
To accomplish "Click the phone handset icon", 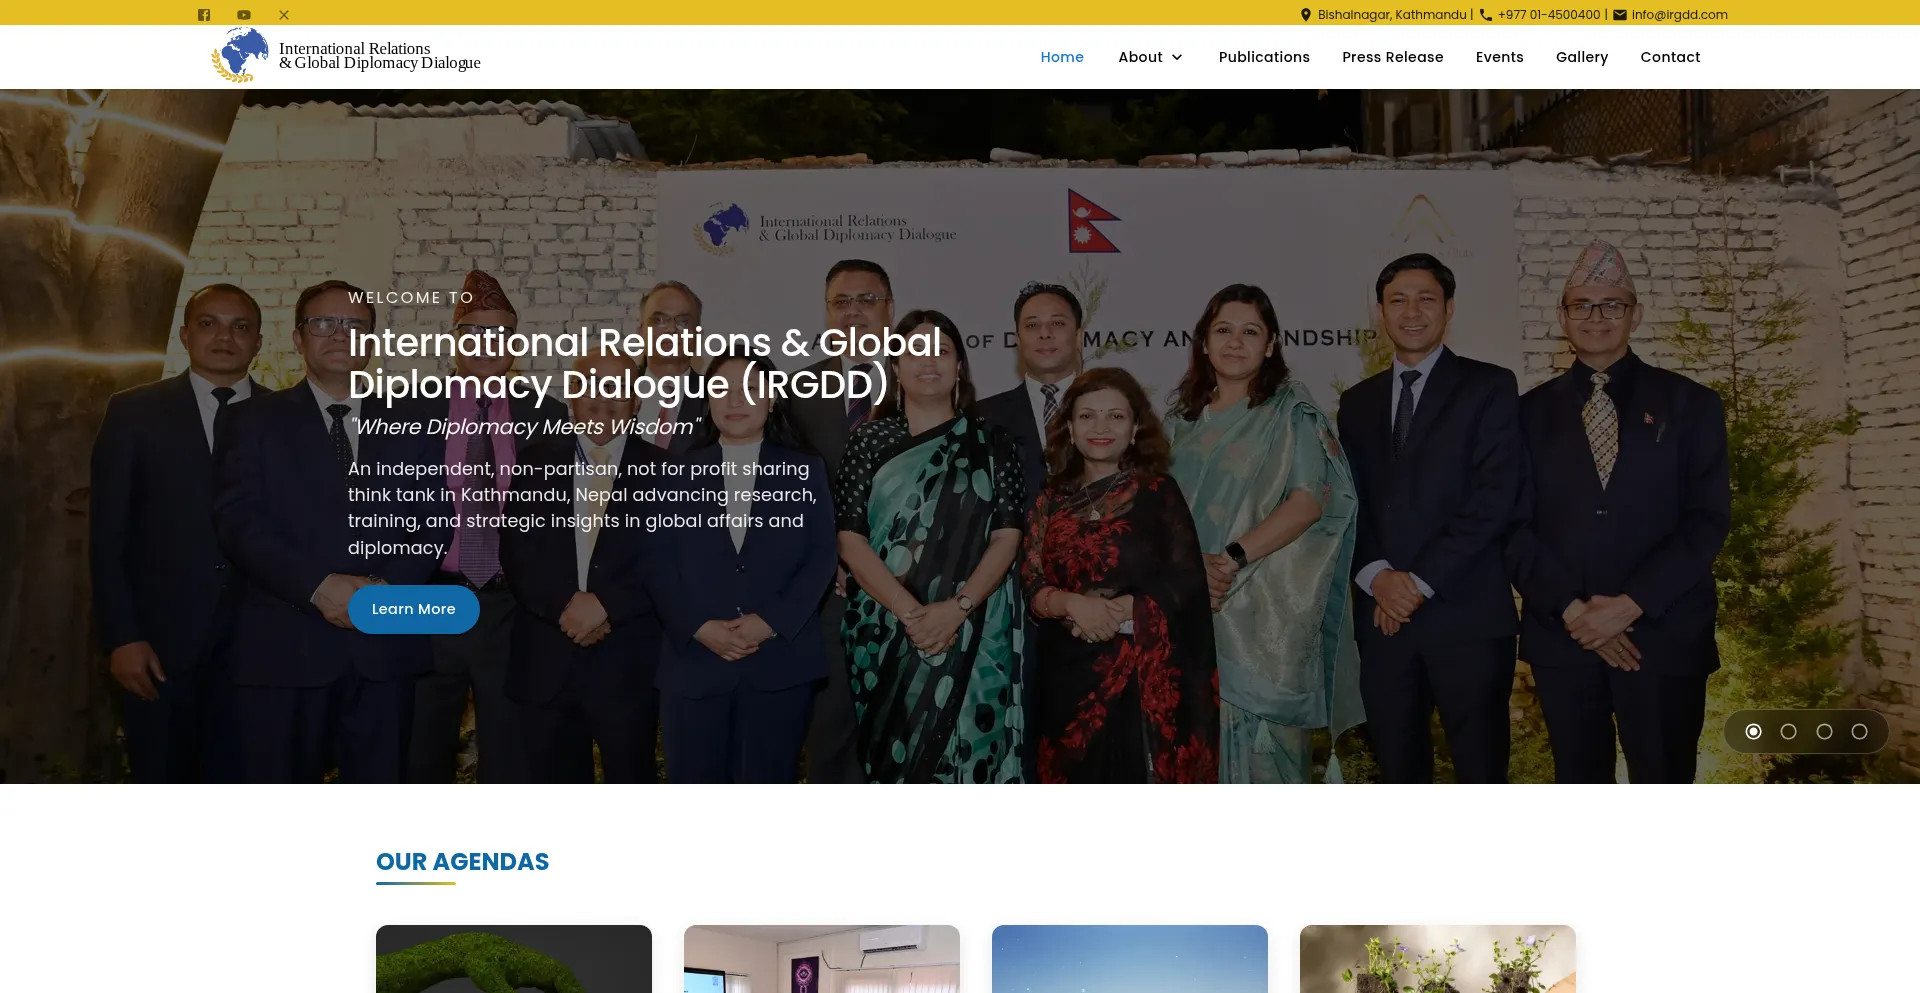I will [1486, 15].
